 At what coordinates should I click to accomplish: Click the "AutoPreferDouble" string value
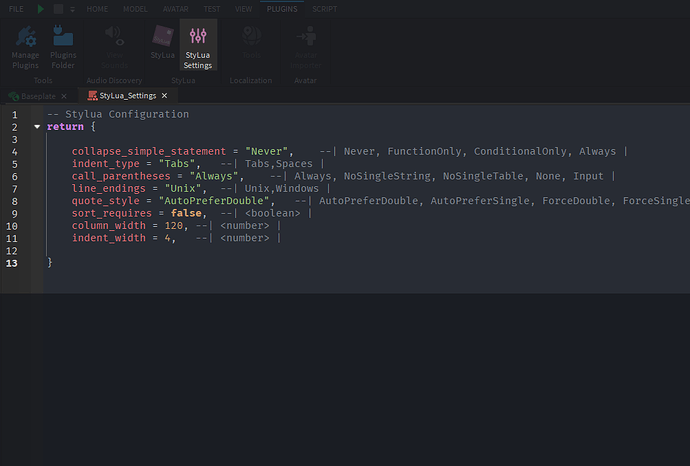(214, 201)
